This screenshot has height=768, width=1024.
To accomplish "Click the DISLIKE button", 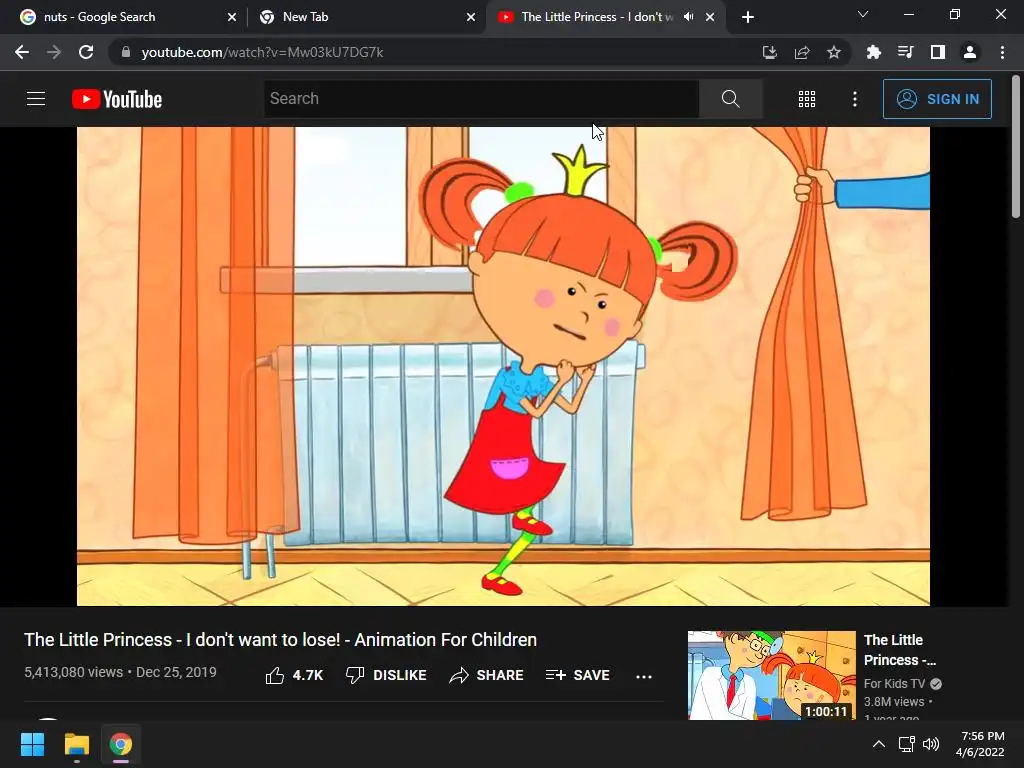I will tap(386, 675).
